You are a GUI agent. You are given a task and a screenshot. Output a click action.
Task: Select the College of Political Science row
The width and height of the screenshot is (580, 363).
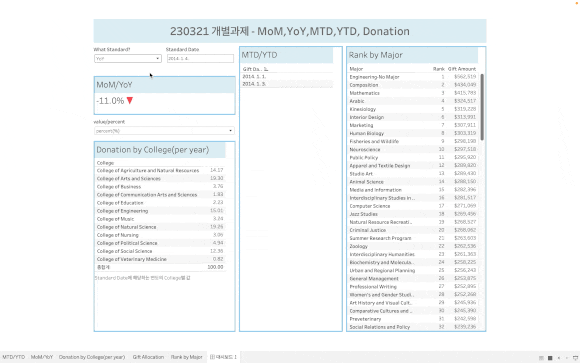tap(160, 243)
